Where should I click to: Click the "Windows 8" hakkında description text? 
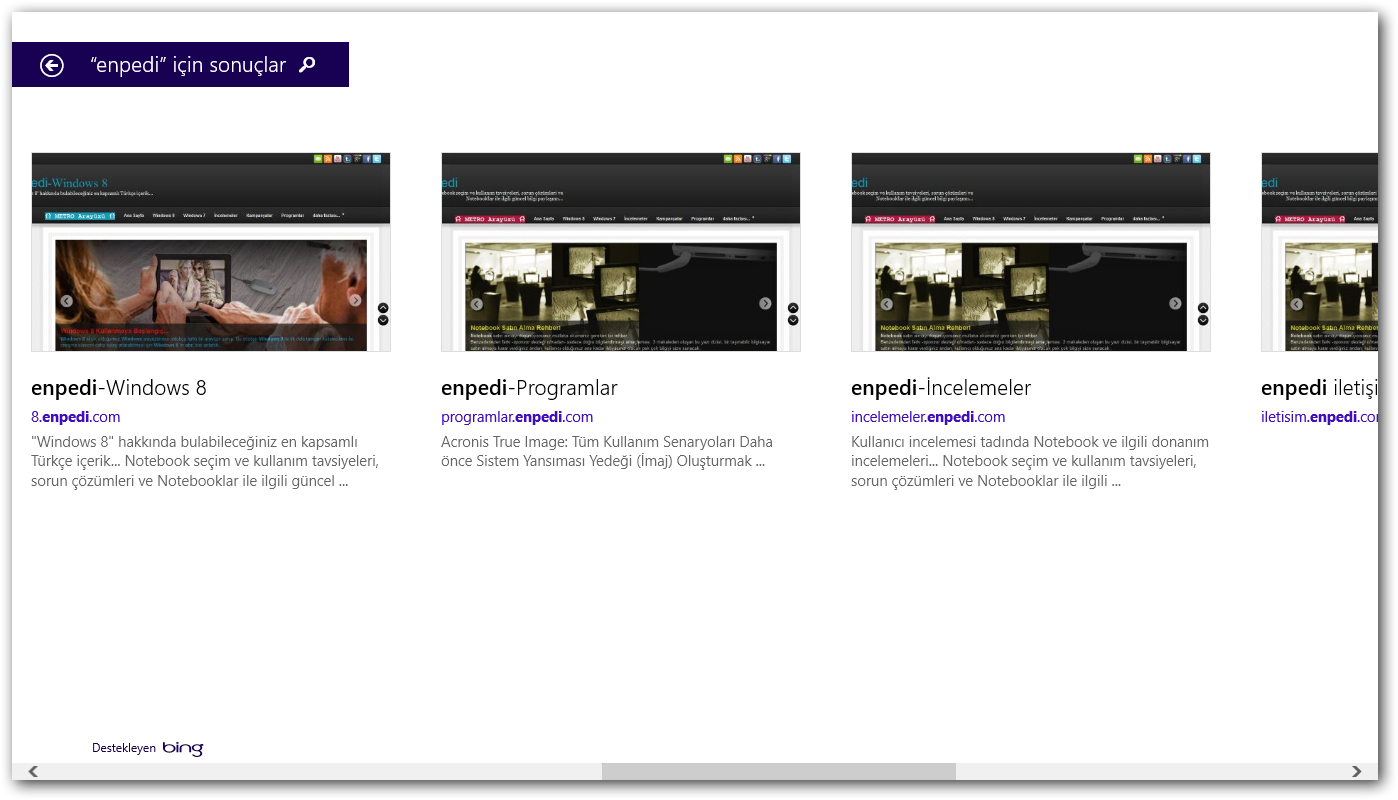point(205,461)
